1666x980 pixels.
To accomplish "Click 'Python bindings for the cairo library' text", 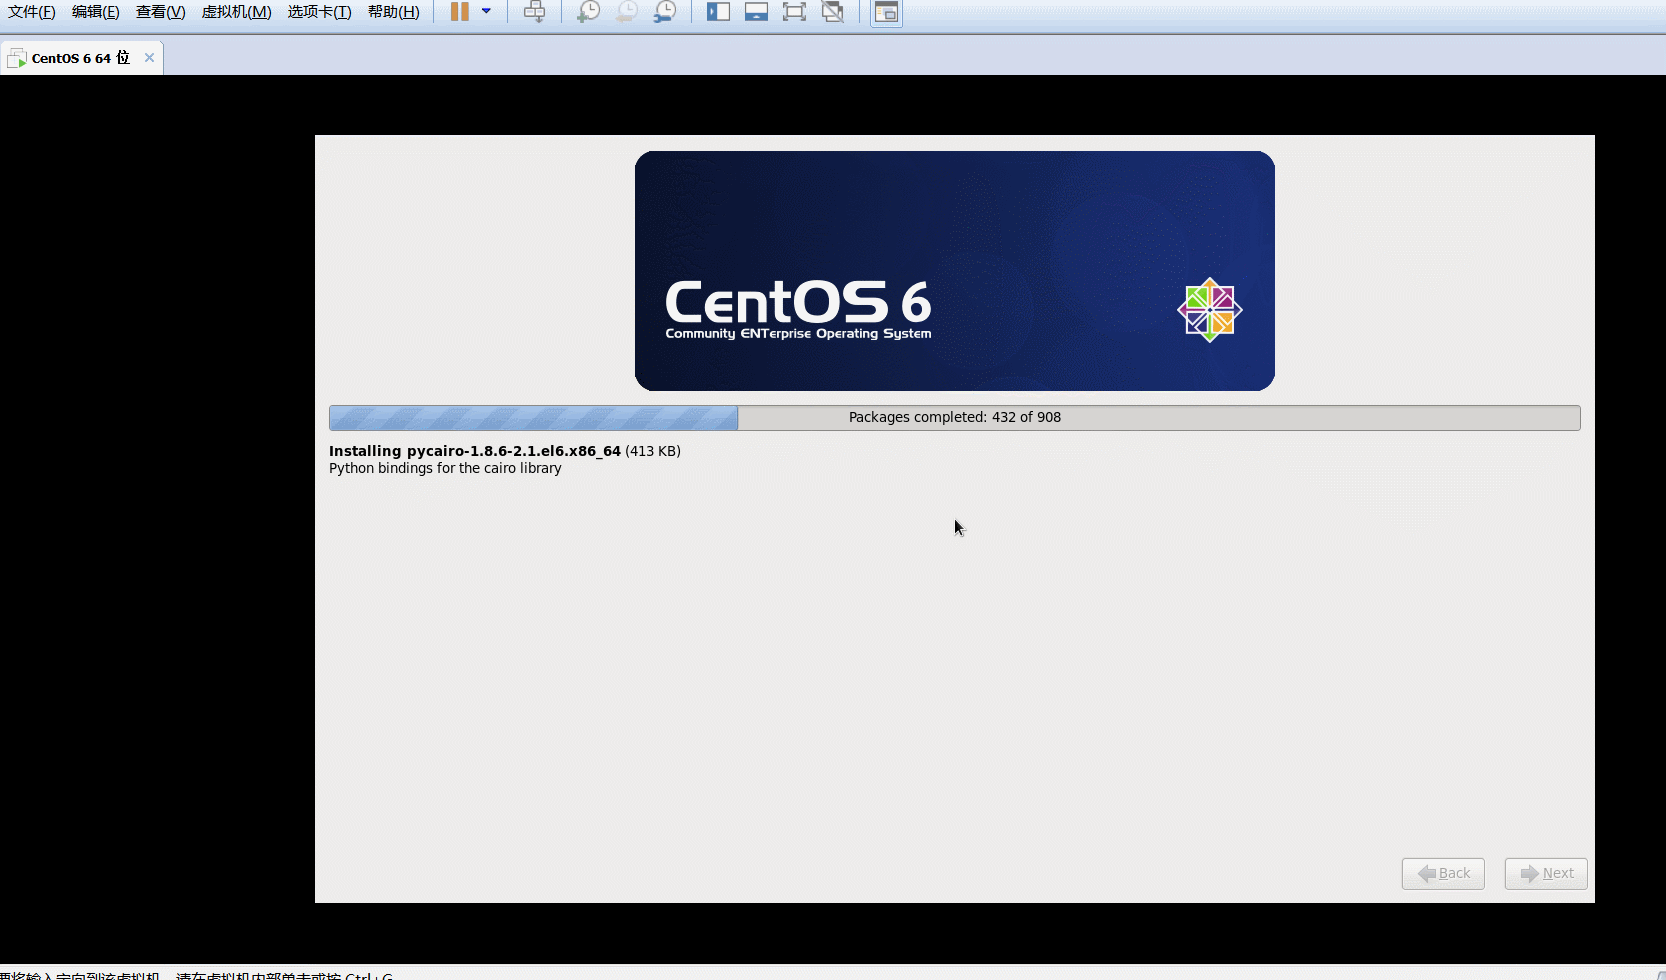I will [445, 468].
